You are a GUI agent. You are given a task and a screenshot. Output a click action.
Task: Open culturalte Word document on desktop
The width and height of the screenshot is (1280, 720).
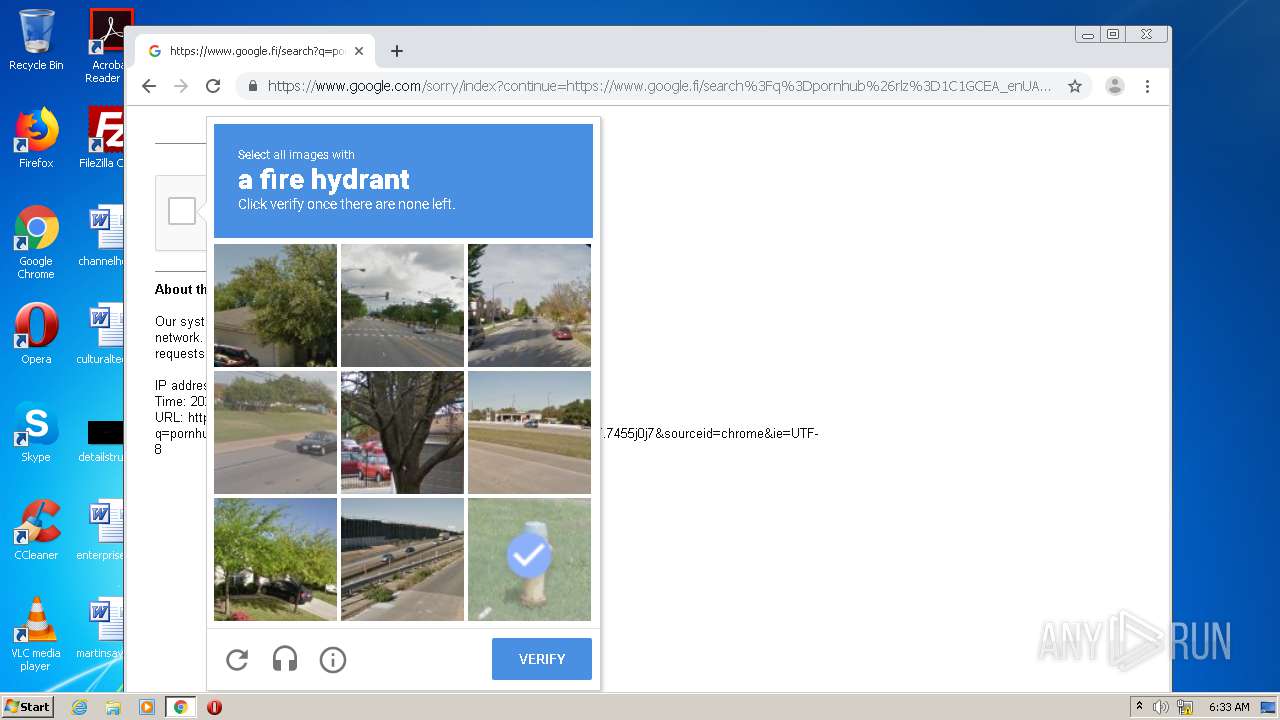(x=102, y=334)
